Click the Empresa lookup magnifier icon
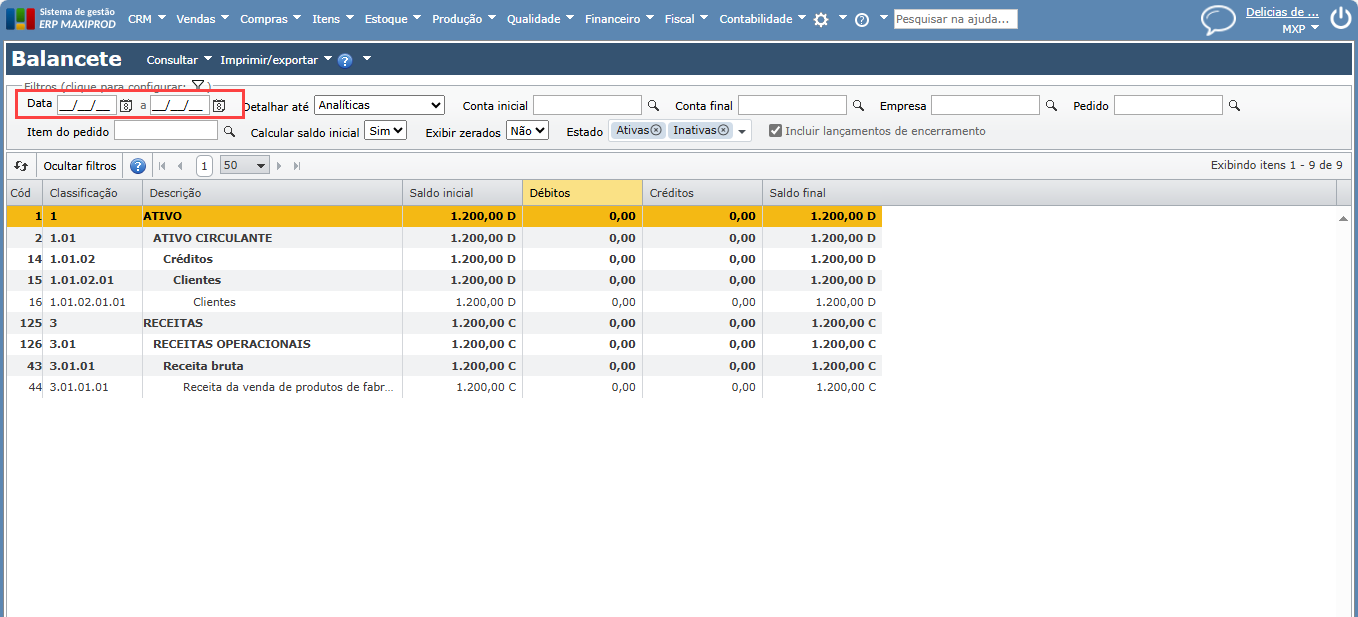 point(1051,105)
